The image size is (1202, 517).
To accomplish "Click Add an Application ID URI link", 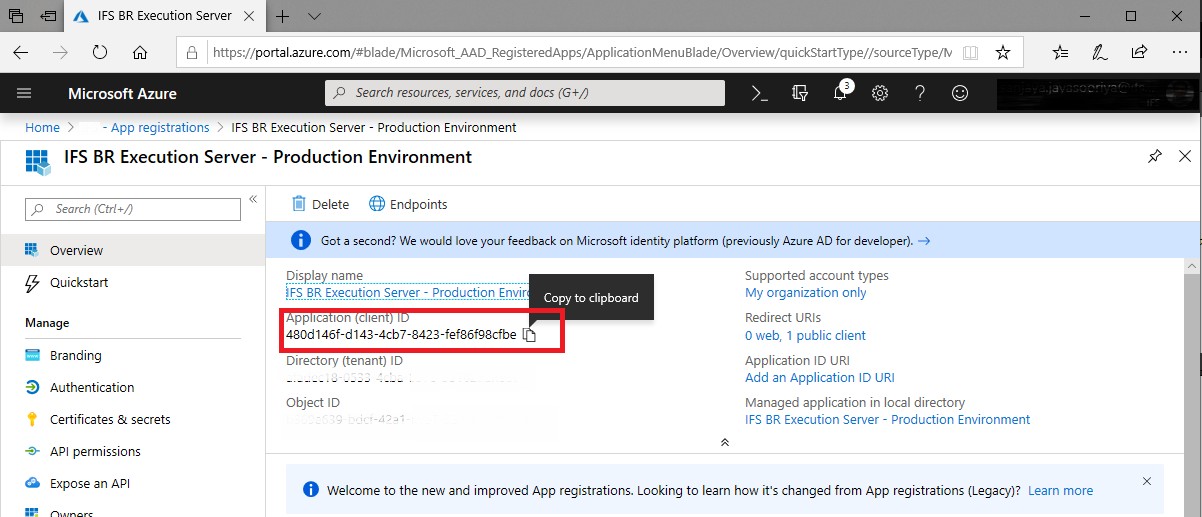I will (x=819, y=377).
